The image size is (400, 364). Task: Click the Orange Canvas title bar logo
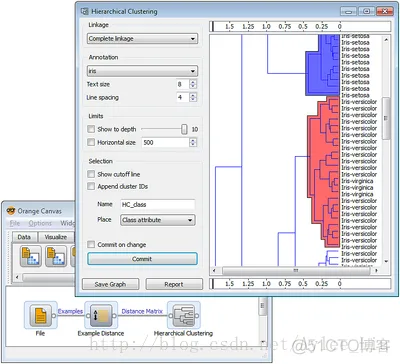(11, 211)
